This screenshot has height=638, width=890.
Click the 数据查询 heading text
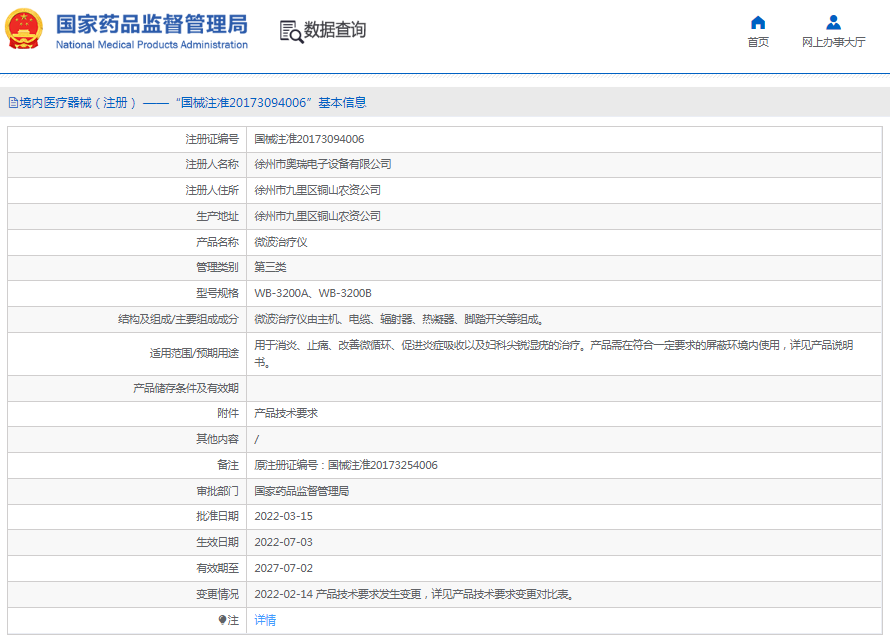(x=335, y=30)
